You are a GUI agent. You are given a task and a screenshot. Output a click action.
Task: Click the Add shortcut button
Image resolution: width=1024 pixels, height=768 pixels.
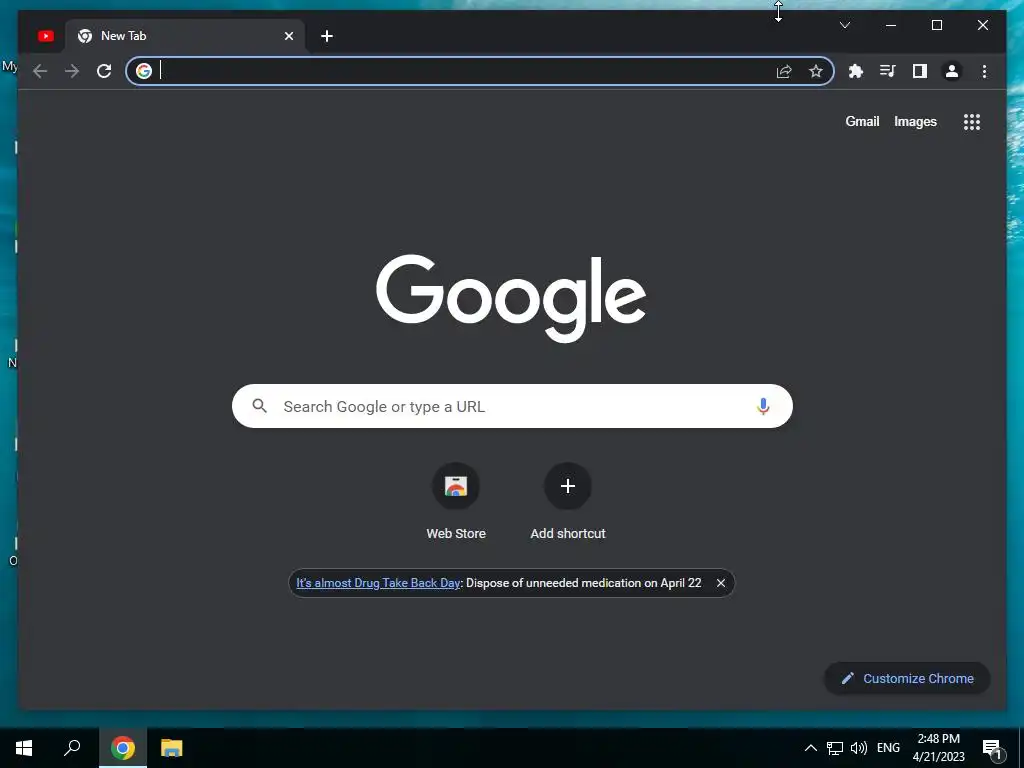tap(568, 502)
